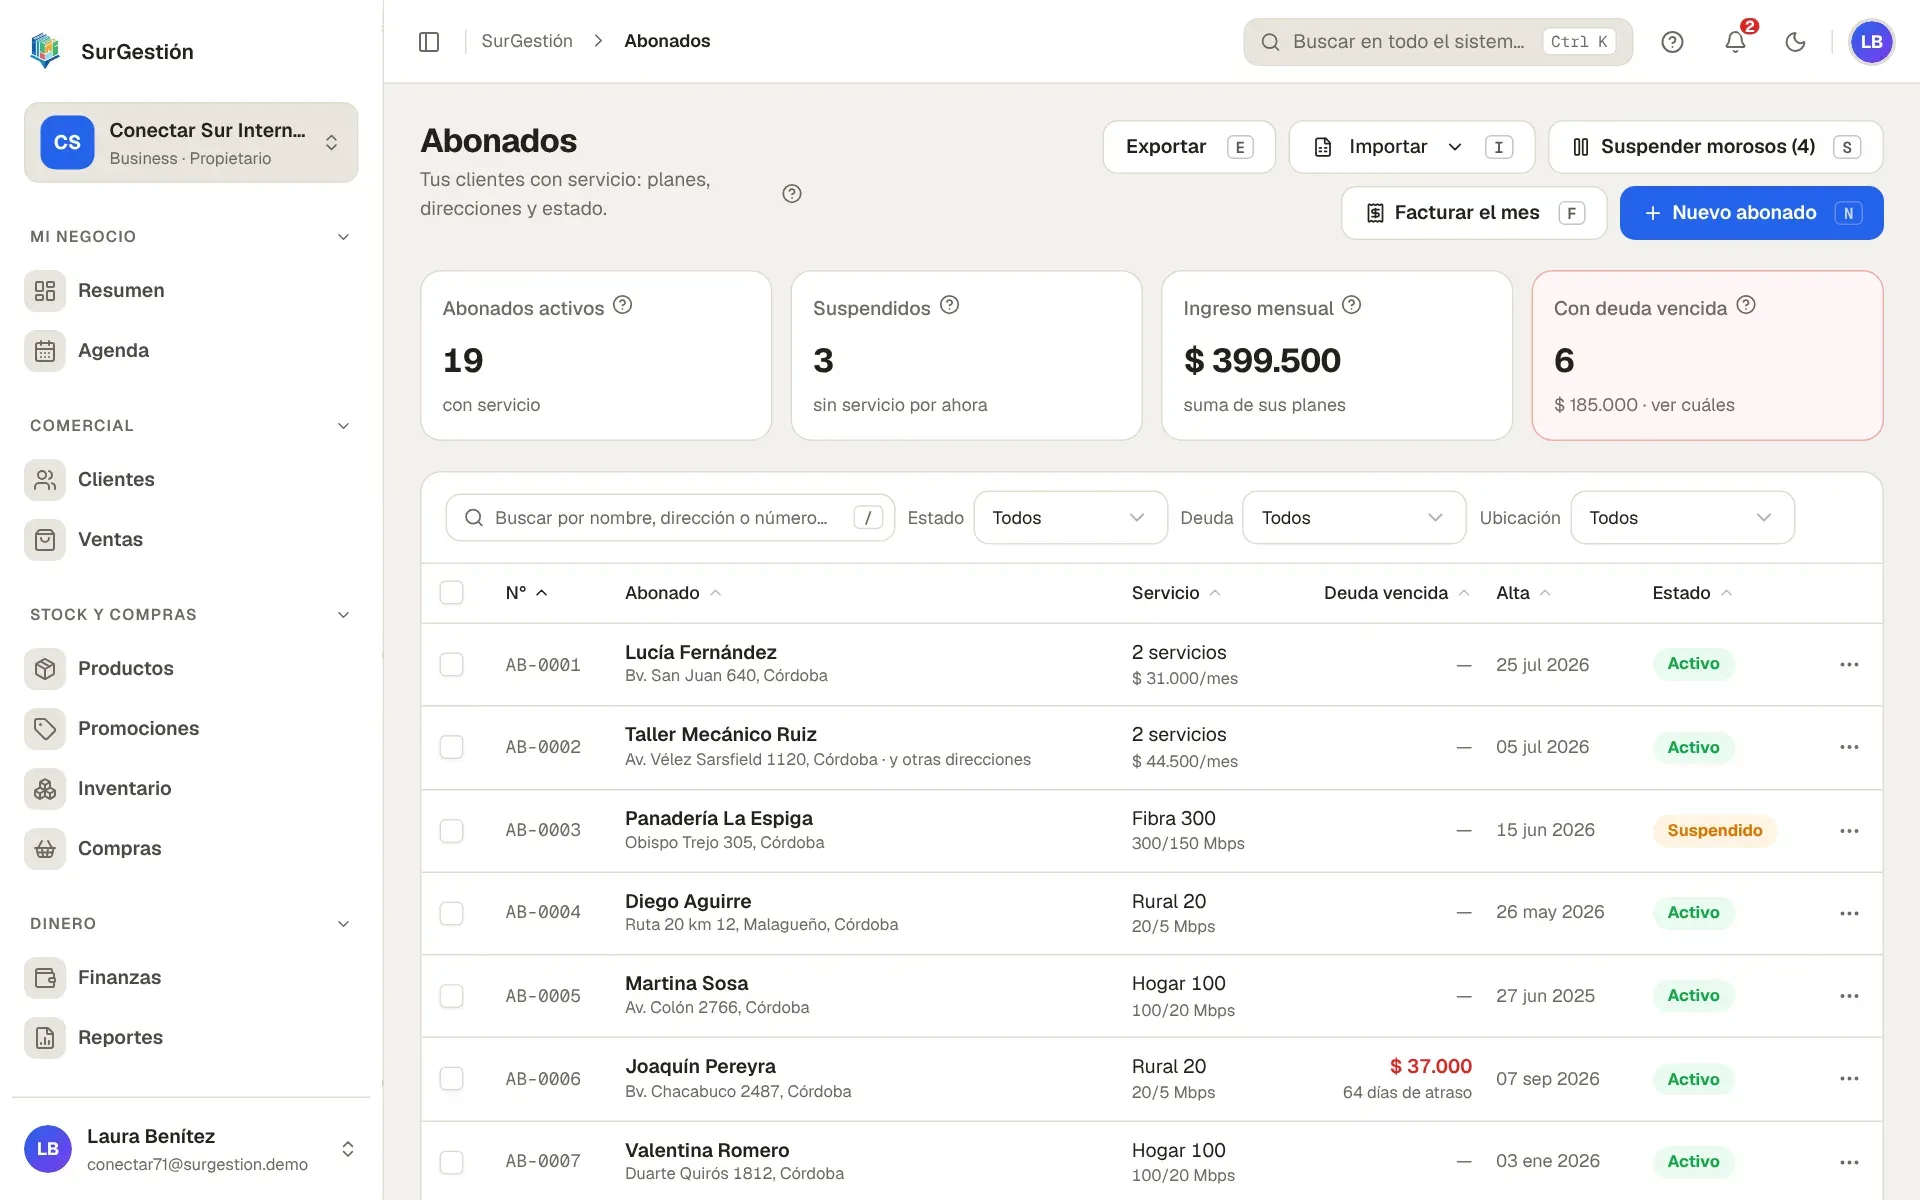Image resolution: width=1920 pixels, height=1200 pixels.
Task: Open help icon next to page description
Action: coord(792,194)
